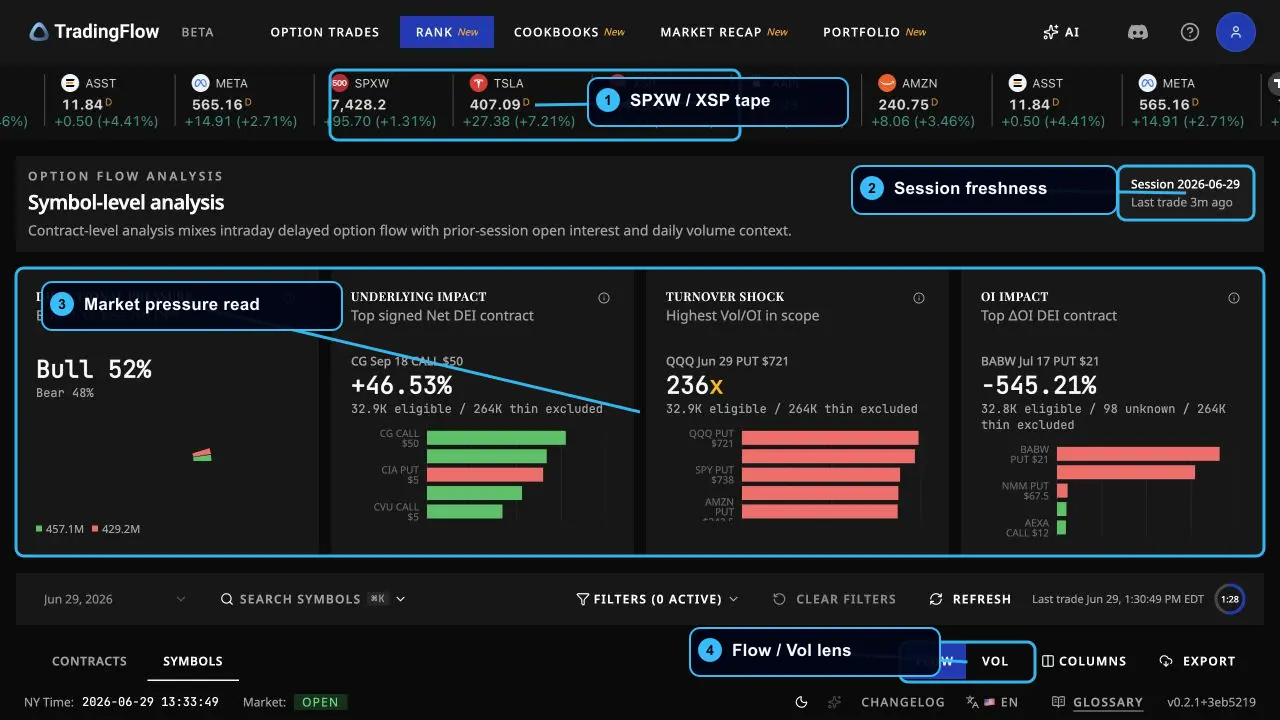The height and width of the screenshot is (720, 1280).
Task: Click the Session 2026-06-29 label
Action: [x=1185, y=184]
